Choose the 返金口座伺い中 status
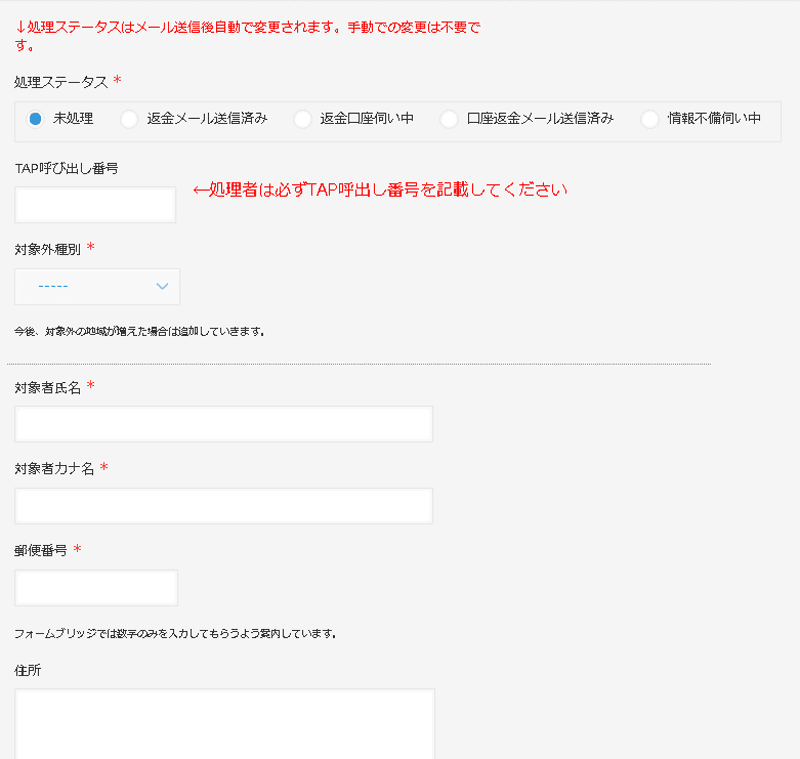This screenshot has height=759, width=800. click(x=303, y=119)
